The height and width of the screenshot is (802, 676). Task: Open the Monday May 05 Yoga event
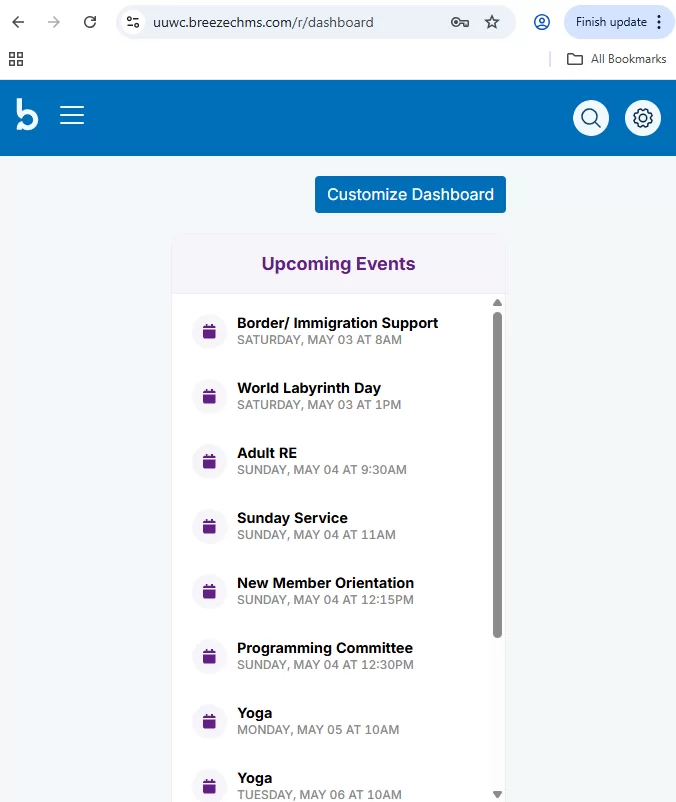tap(254, 713)
